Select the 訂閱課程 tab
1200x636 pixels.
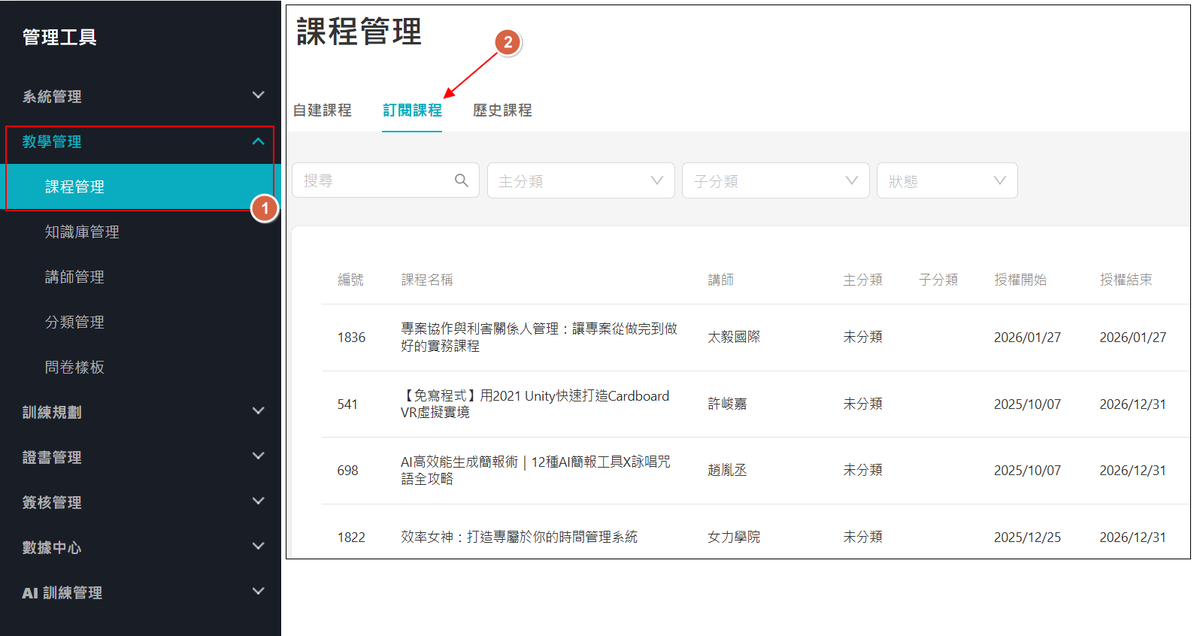(x=412, y=110)
